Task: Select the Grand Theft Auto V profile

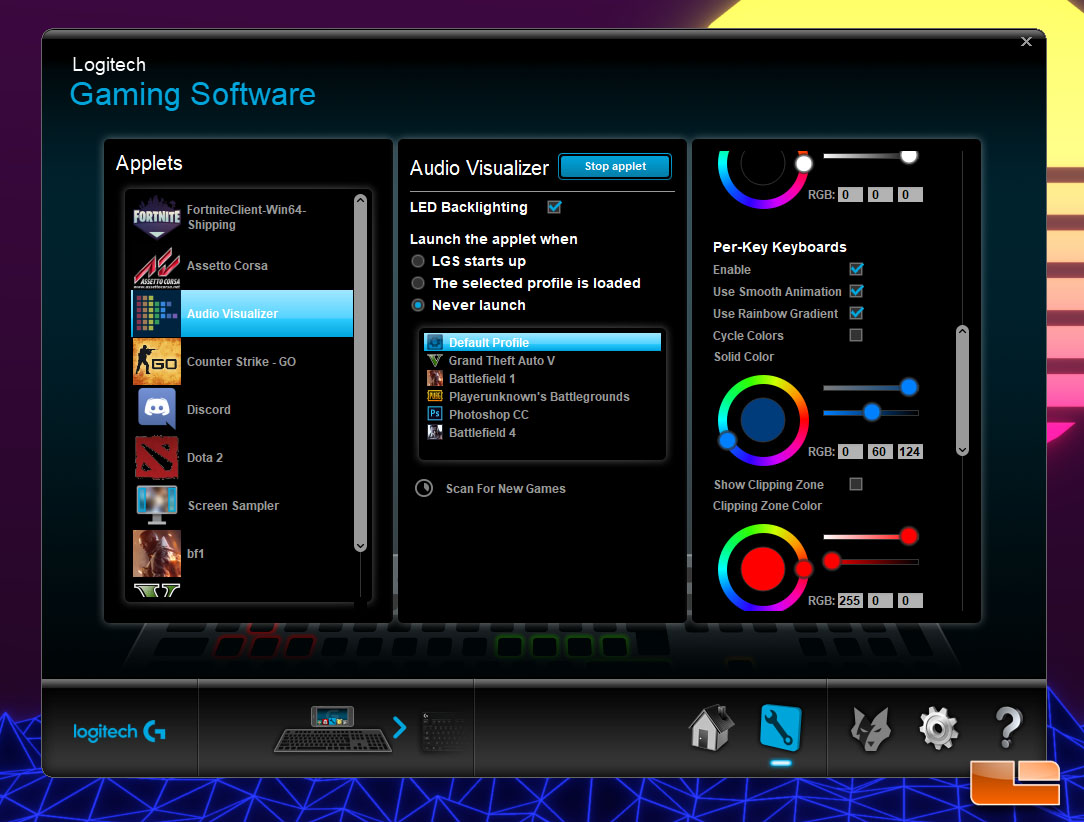Action: [x=543, y=360]
